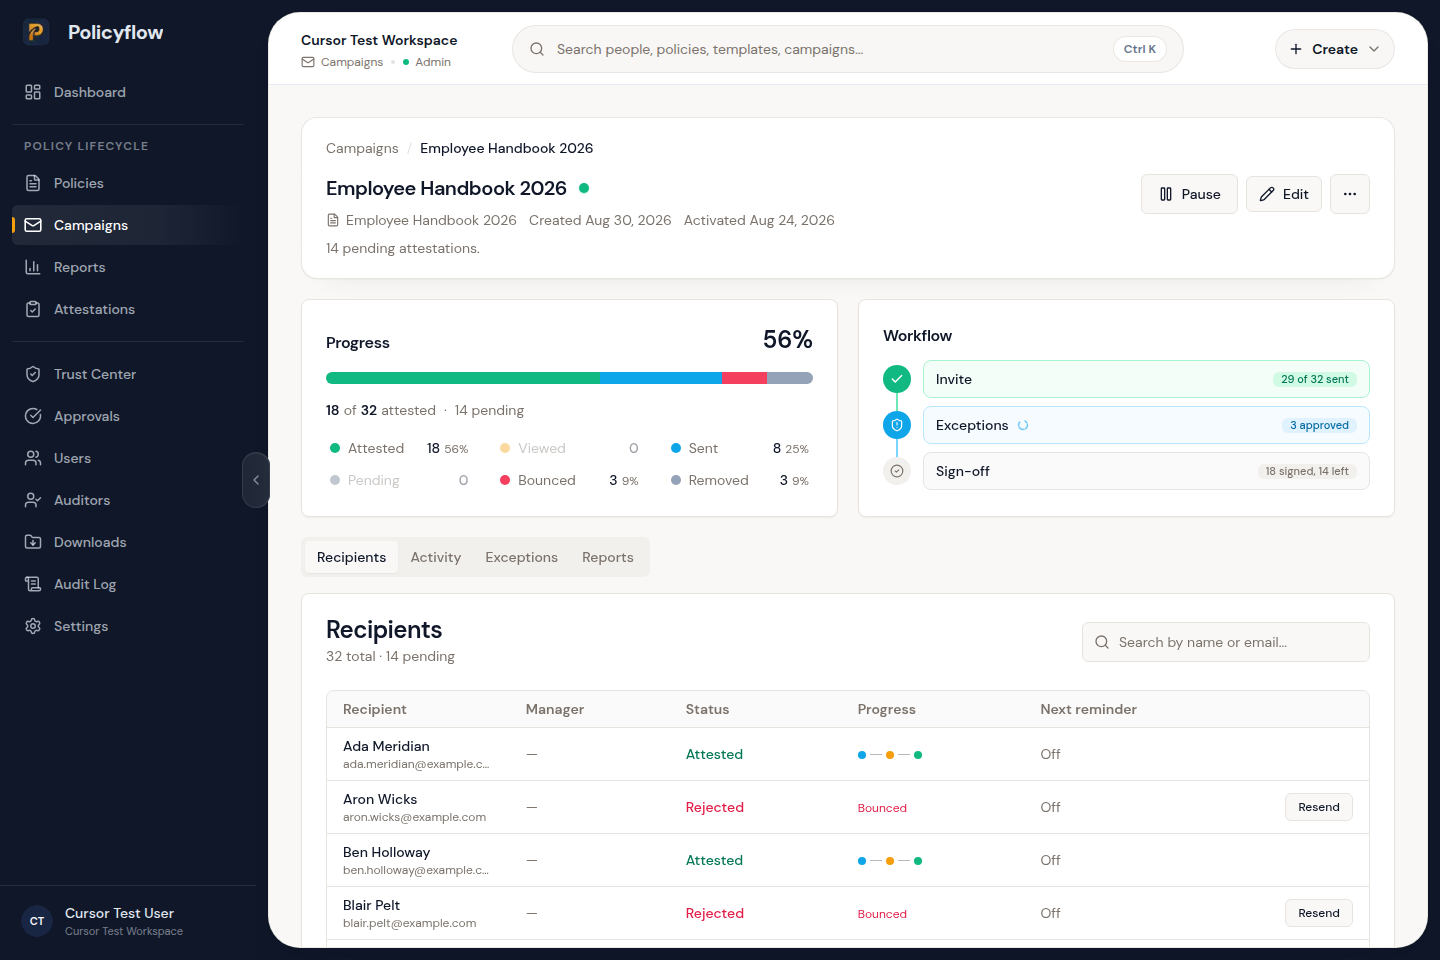Click the Downloads icon in sidebar
Viewport: 1440px width, 960px height.
pyautogui.click(x=33, y=542)
